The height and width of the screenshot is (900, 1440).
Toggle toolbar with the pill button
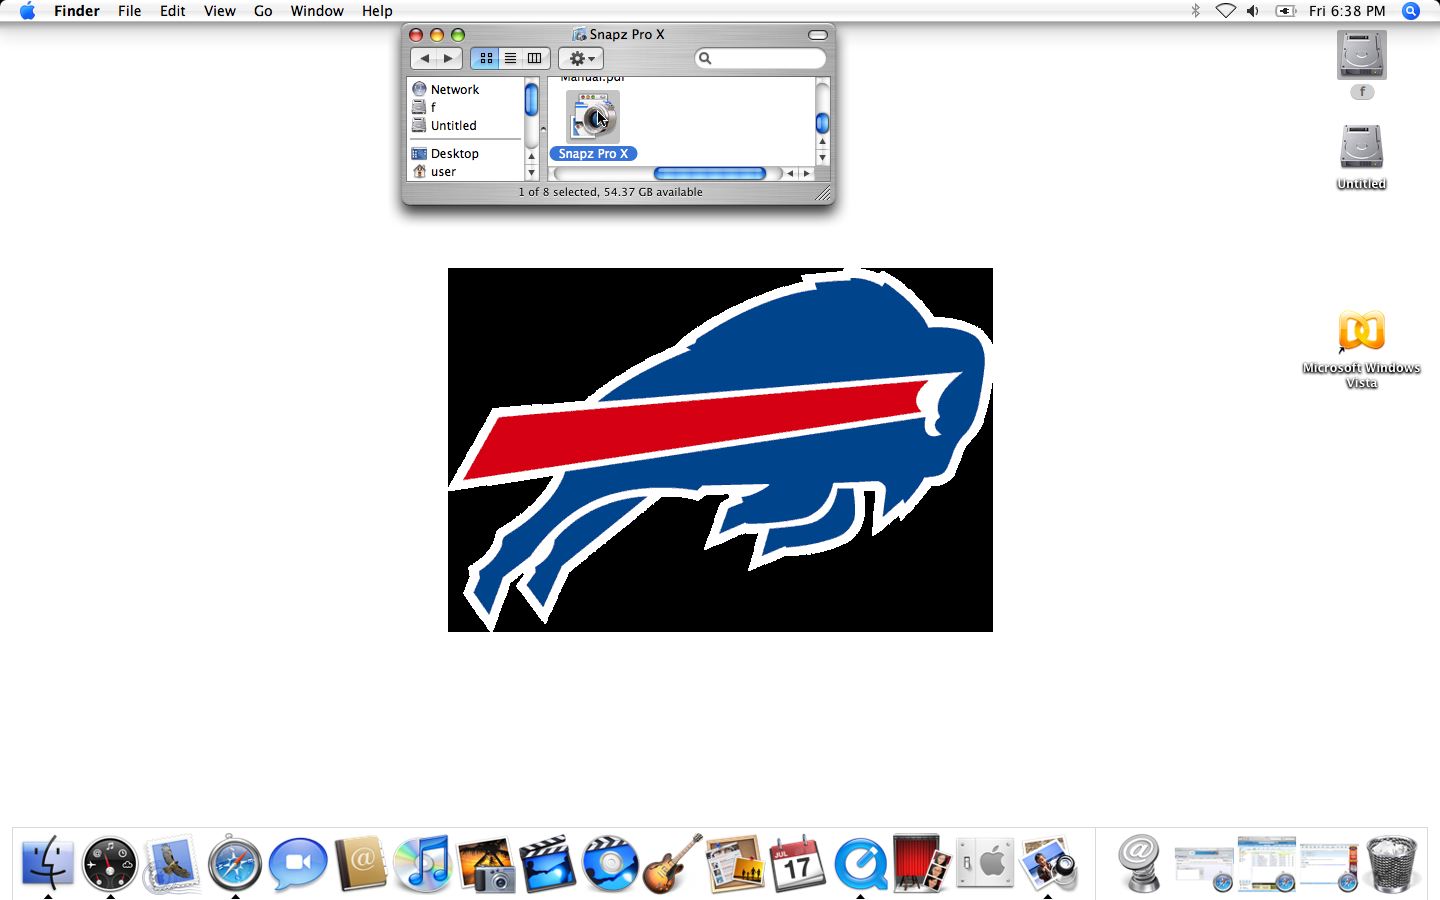(x=818, y=35)
